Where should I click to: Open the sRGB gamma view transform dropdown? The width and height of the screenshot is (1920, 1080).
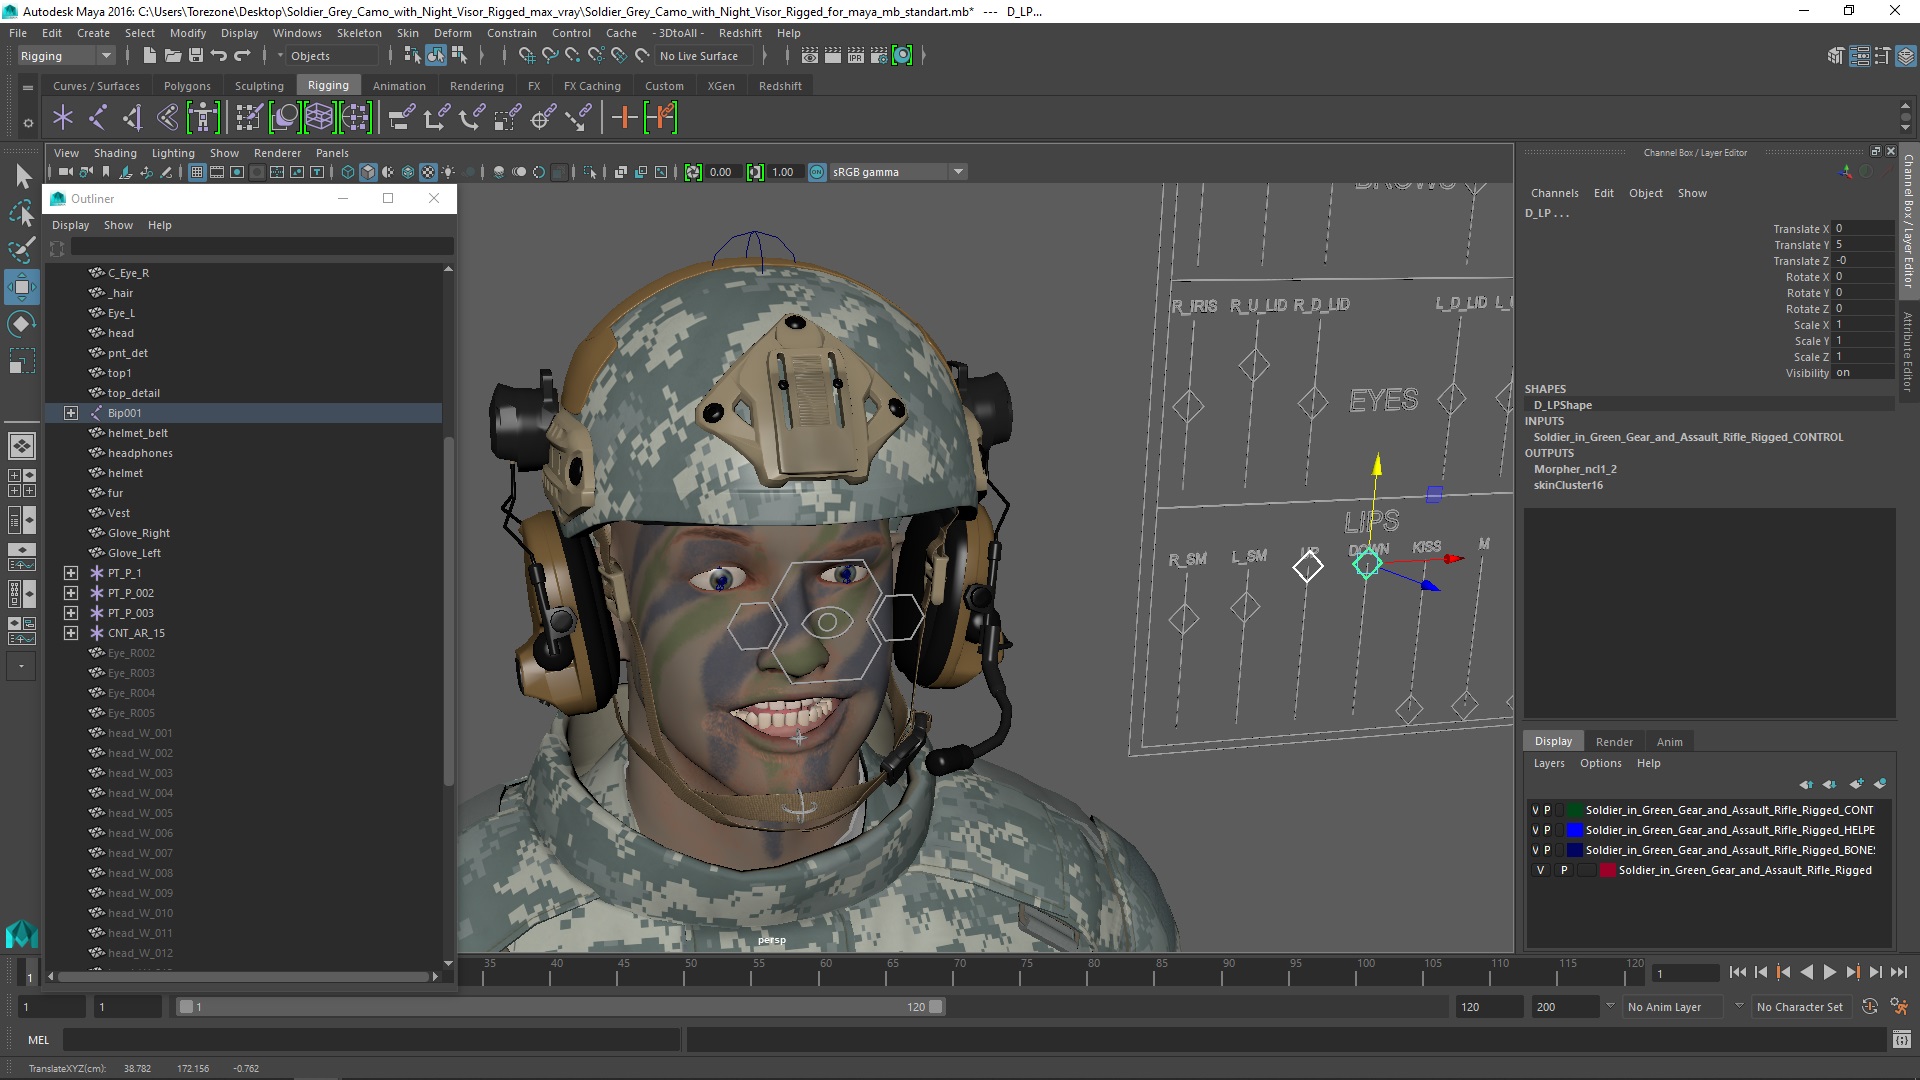pyautogui.click(x=958, y=172)
